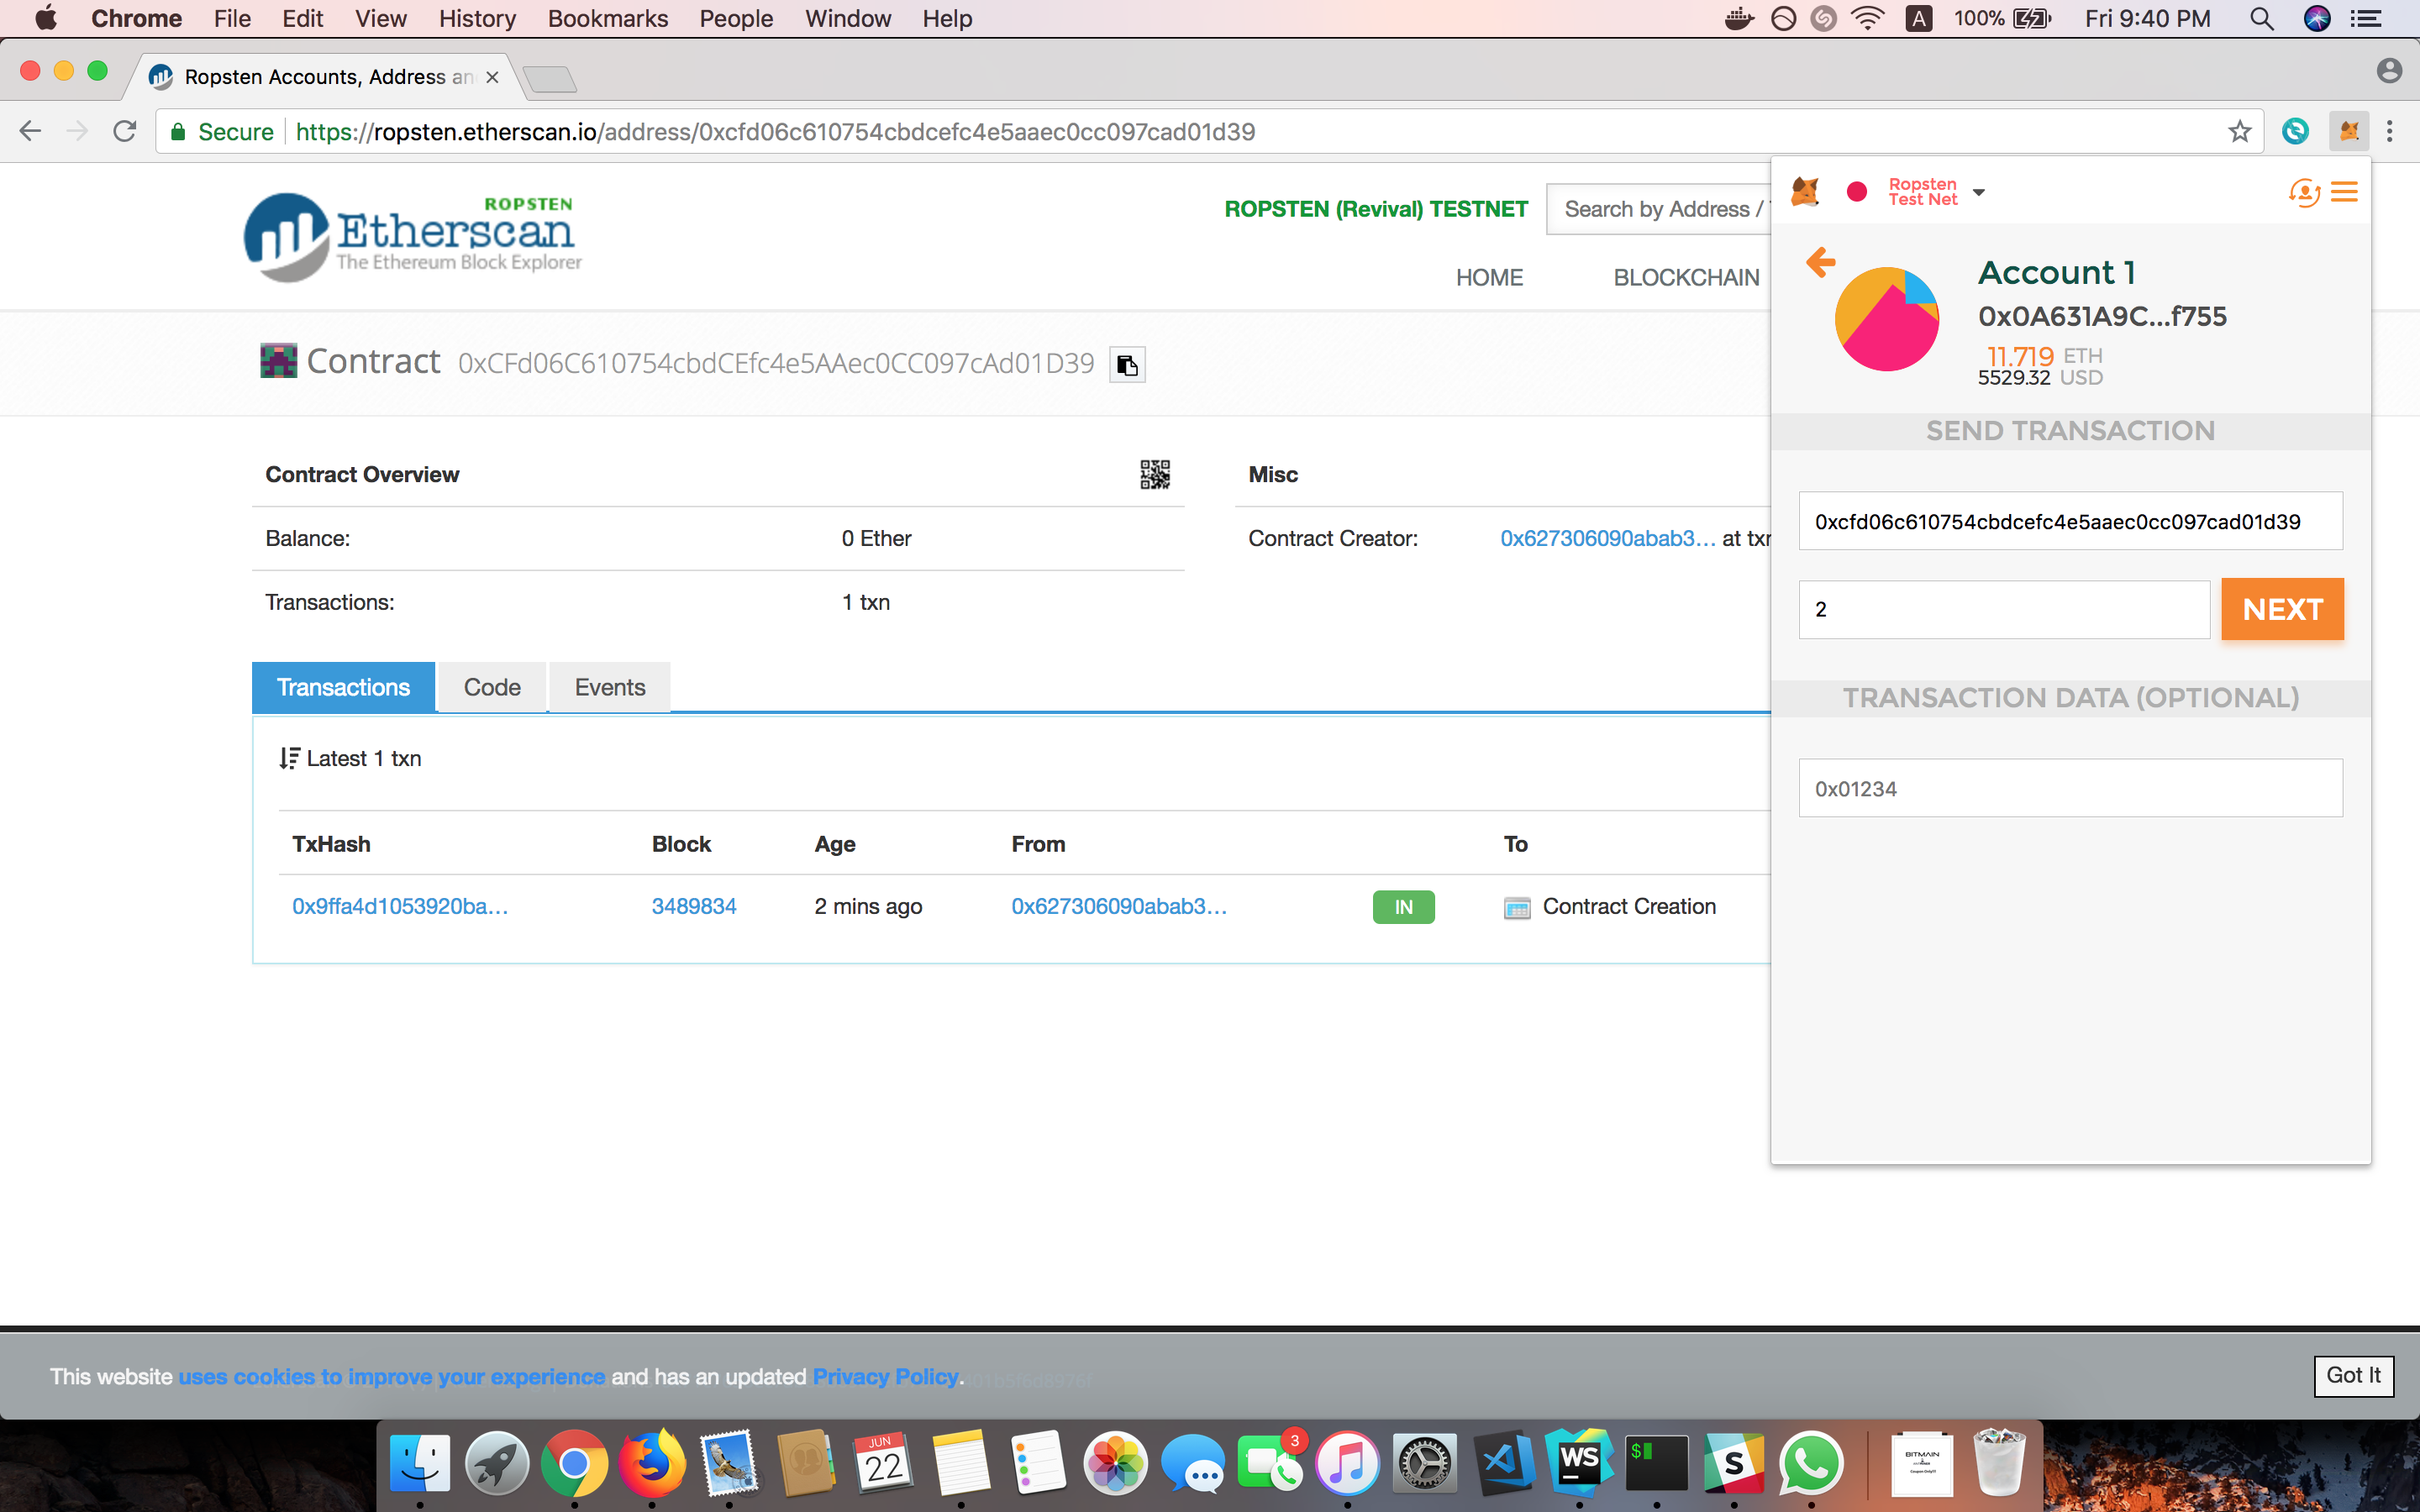Open Chrome three-dot menu

tap(2390, 131)
